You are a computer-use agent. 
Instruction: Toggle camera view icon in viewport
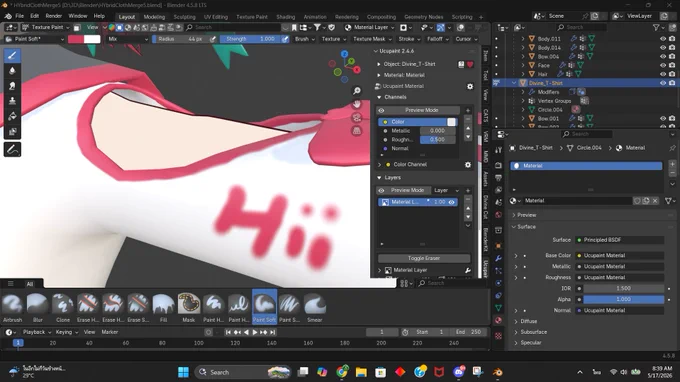point(356,118)
